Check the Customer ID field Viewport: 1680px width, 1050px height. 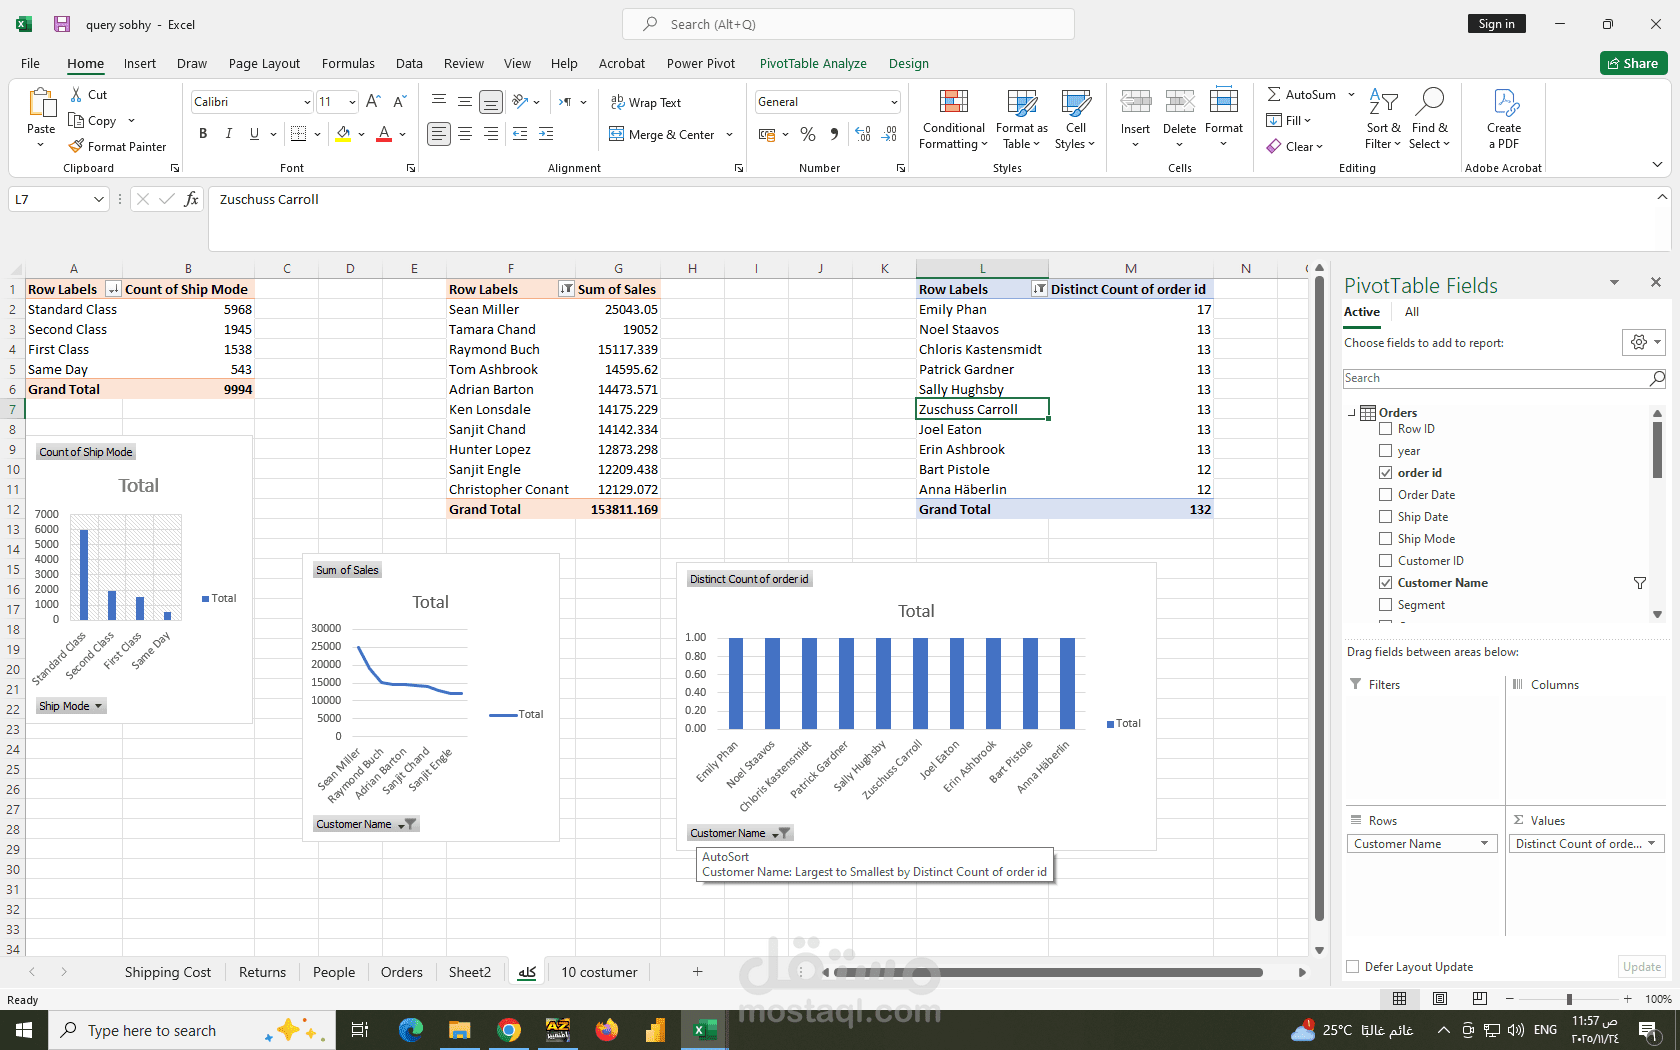1385,560
